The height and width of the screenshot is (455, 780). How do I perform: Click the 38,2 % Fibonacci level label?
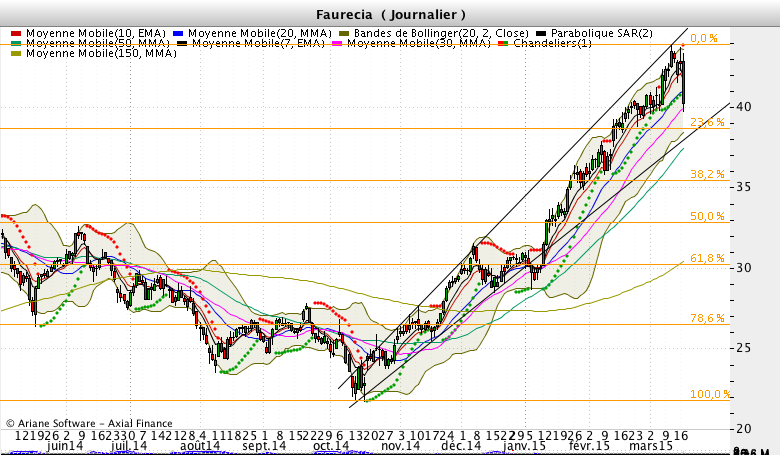pyautogui.click(x=707, y=174)
